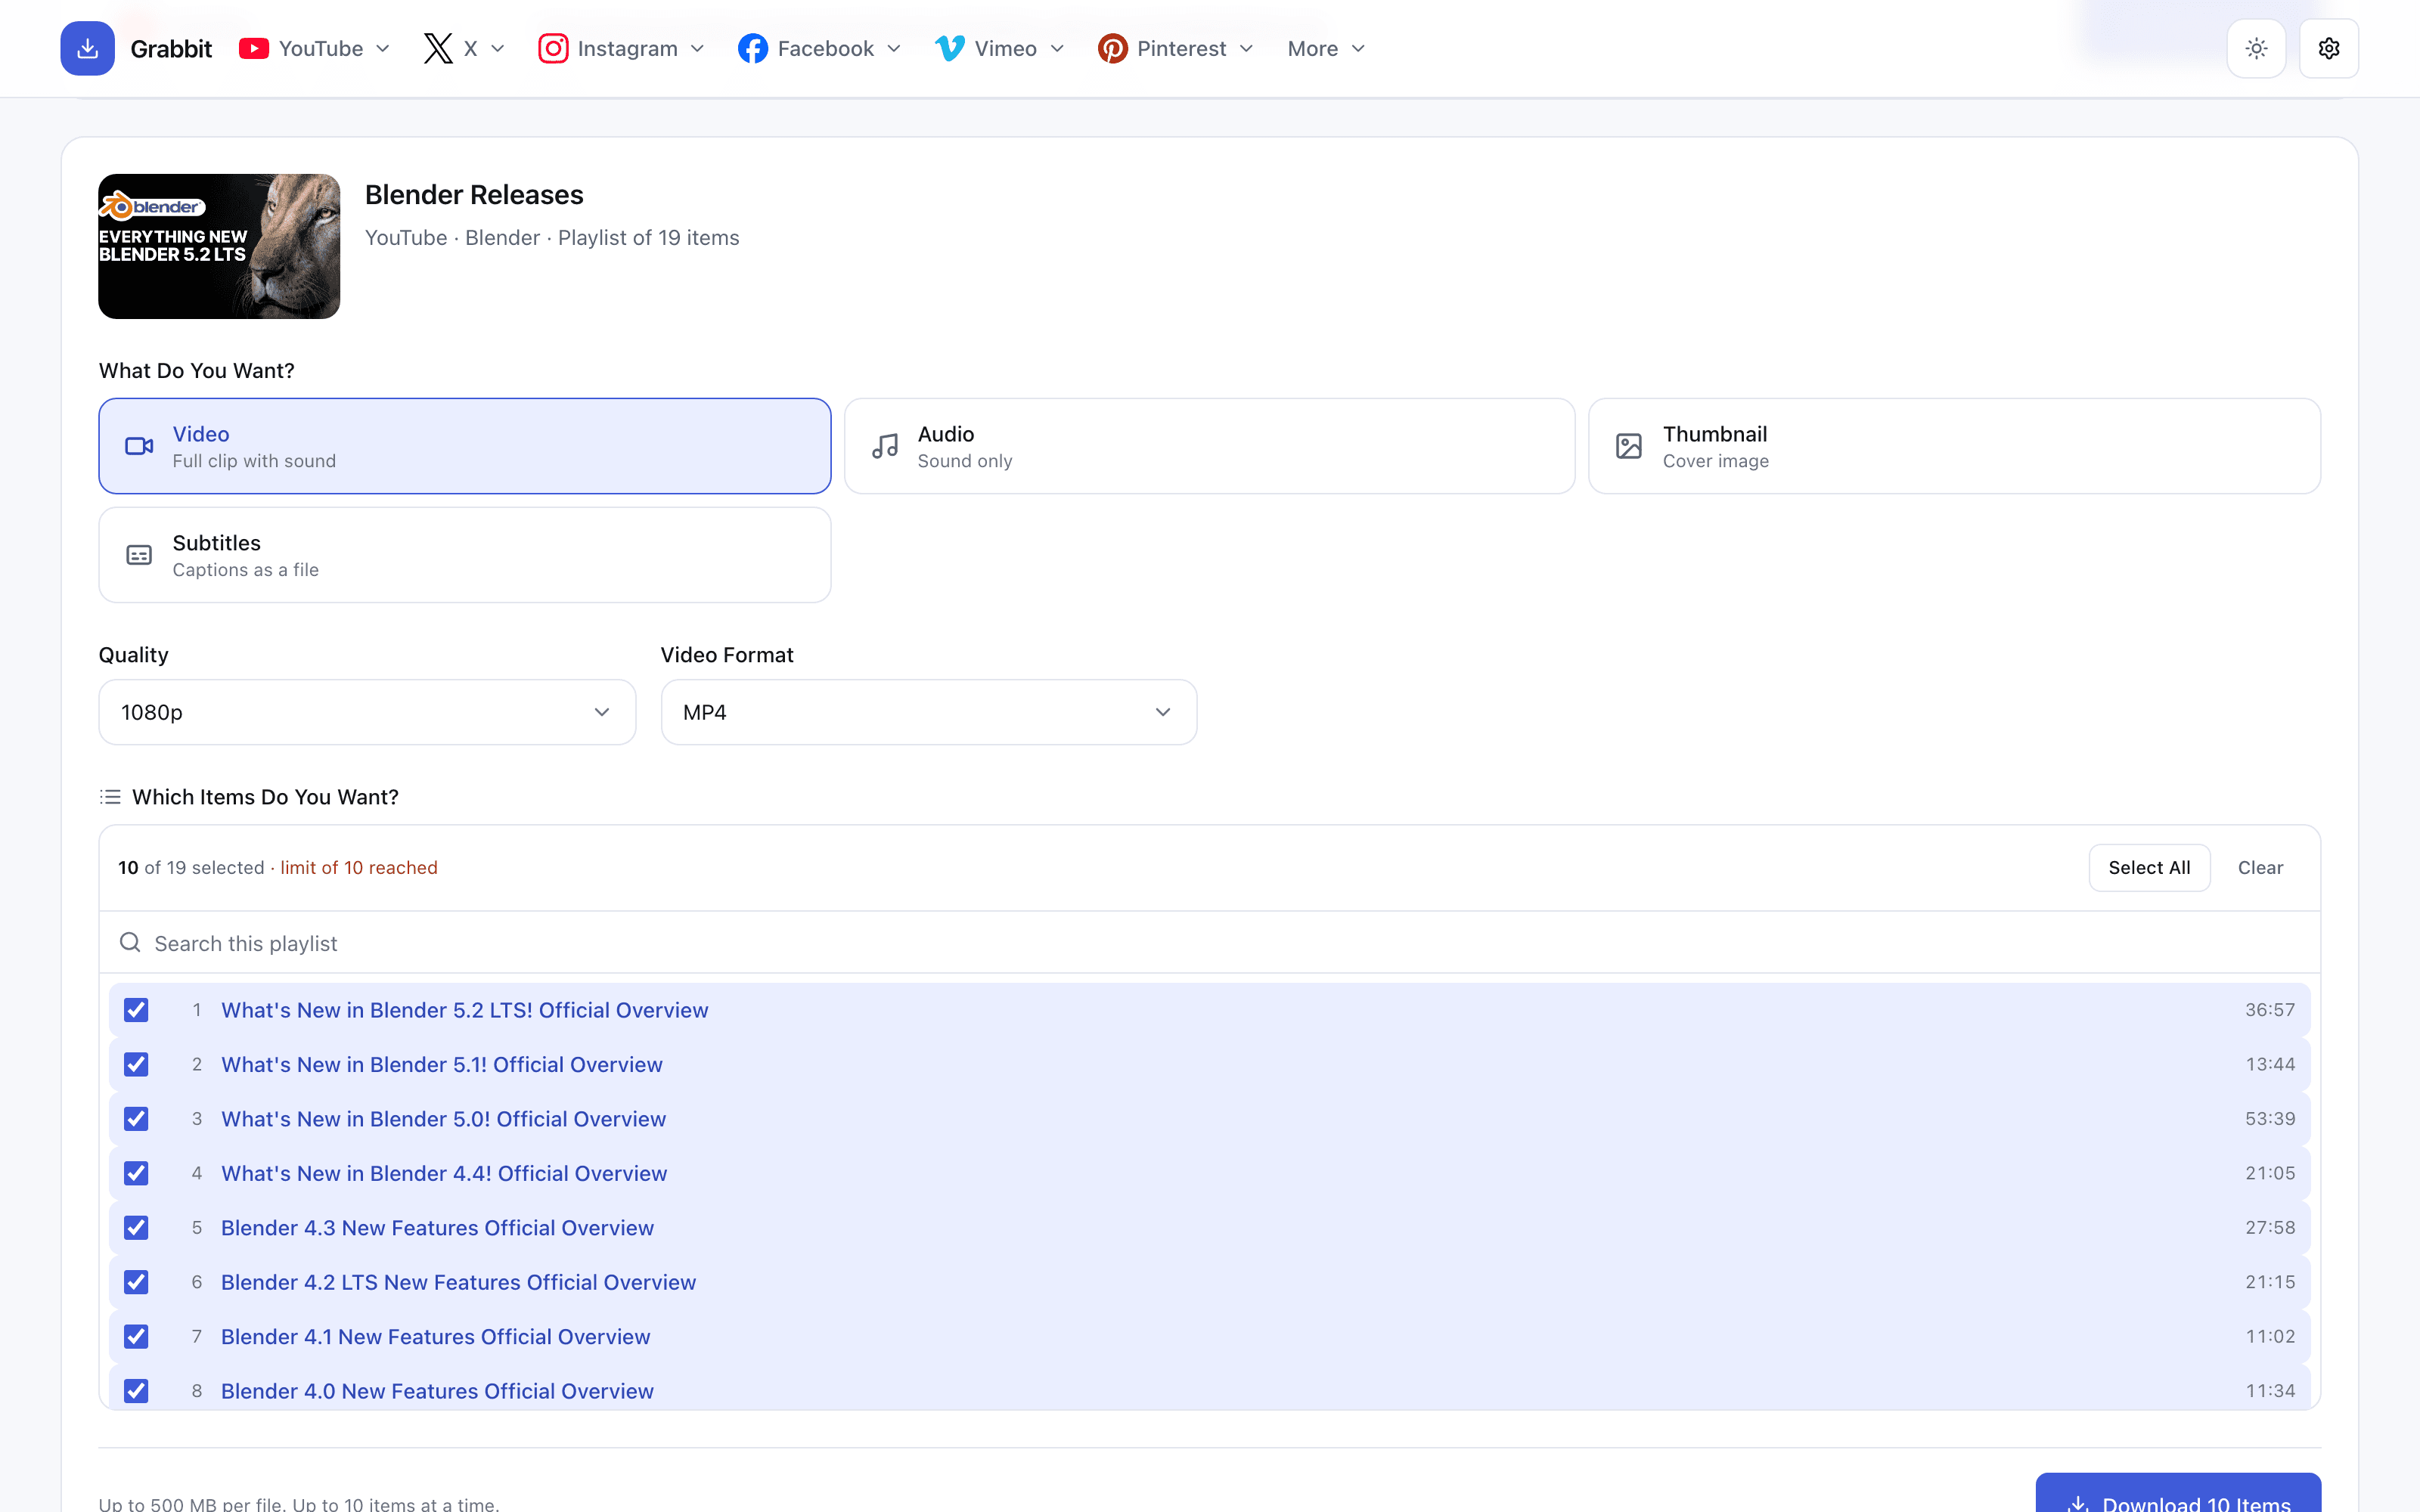Click the Instagram logo icon
This screenshot has width=2420, height=1512.
click(553, 48)
